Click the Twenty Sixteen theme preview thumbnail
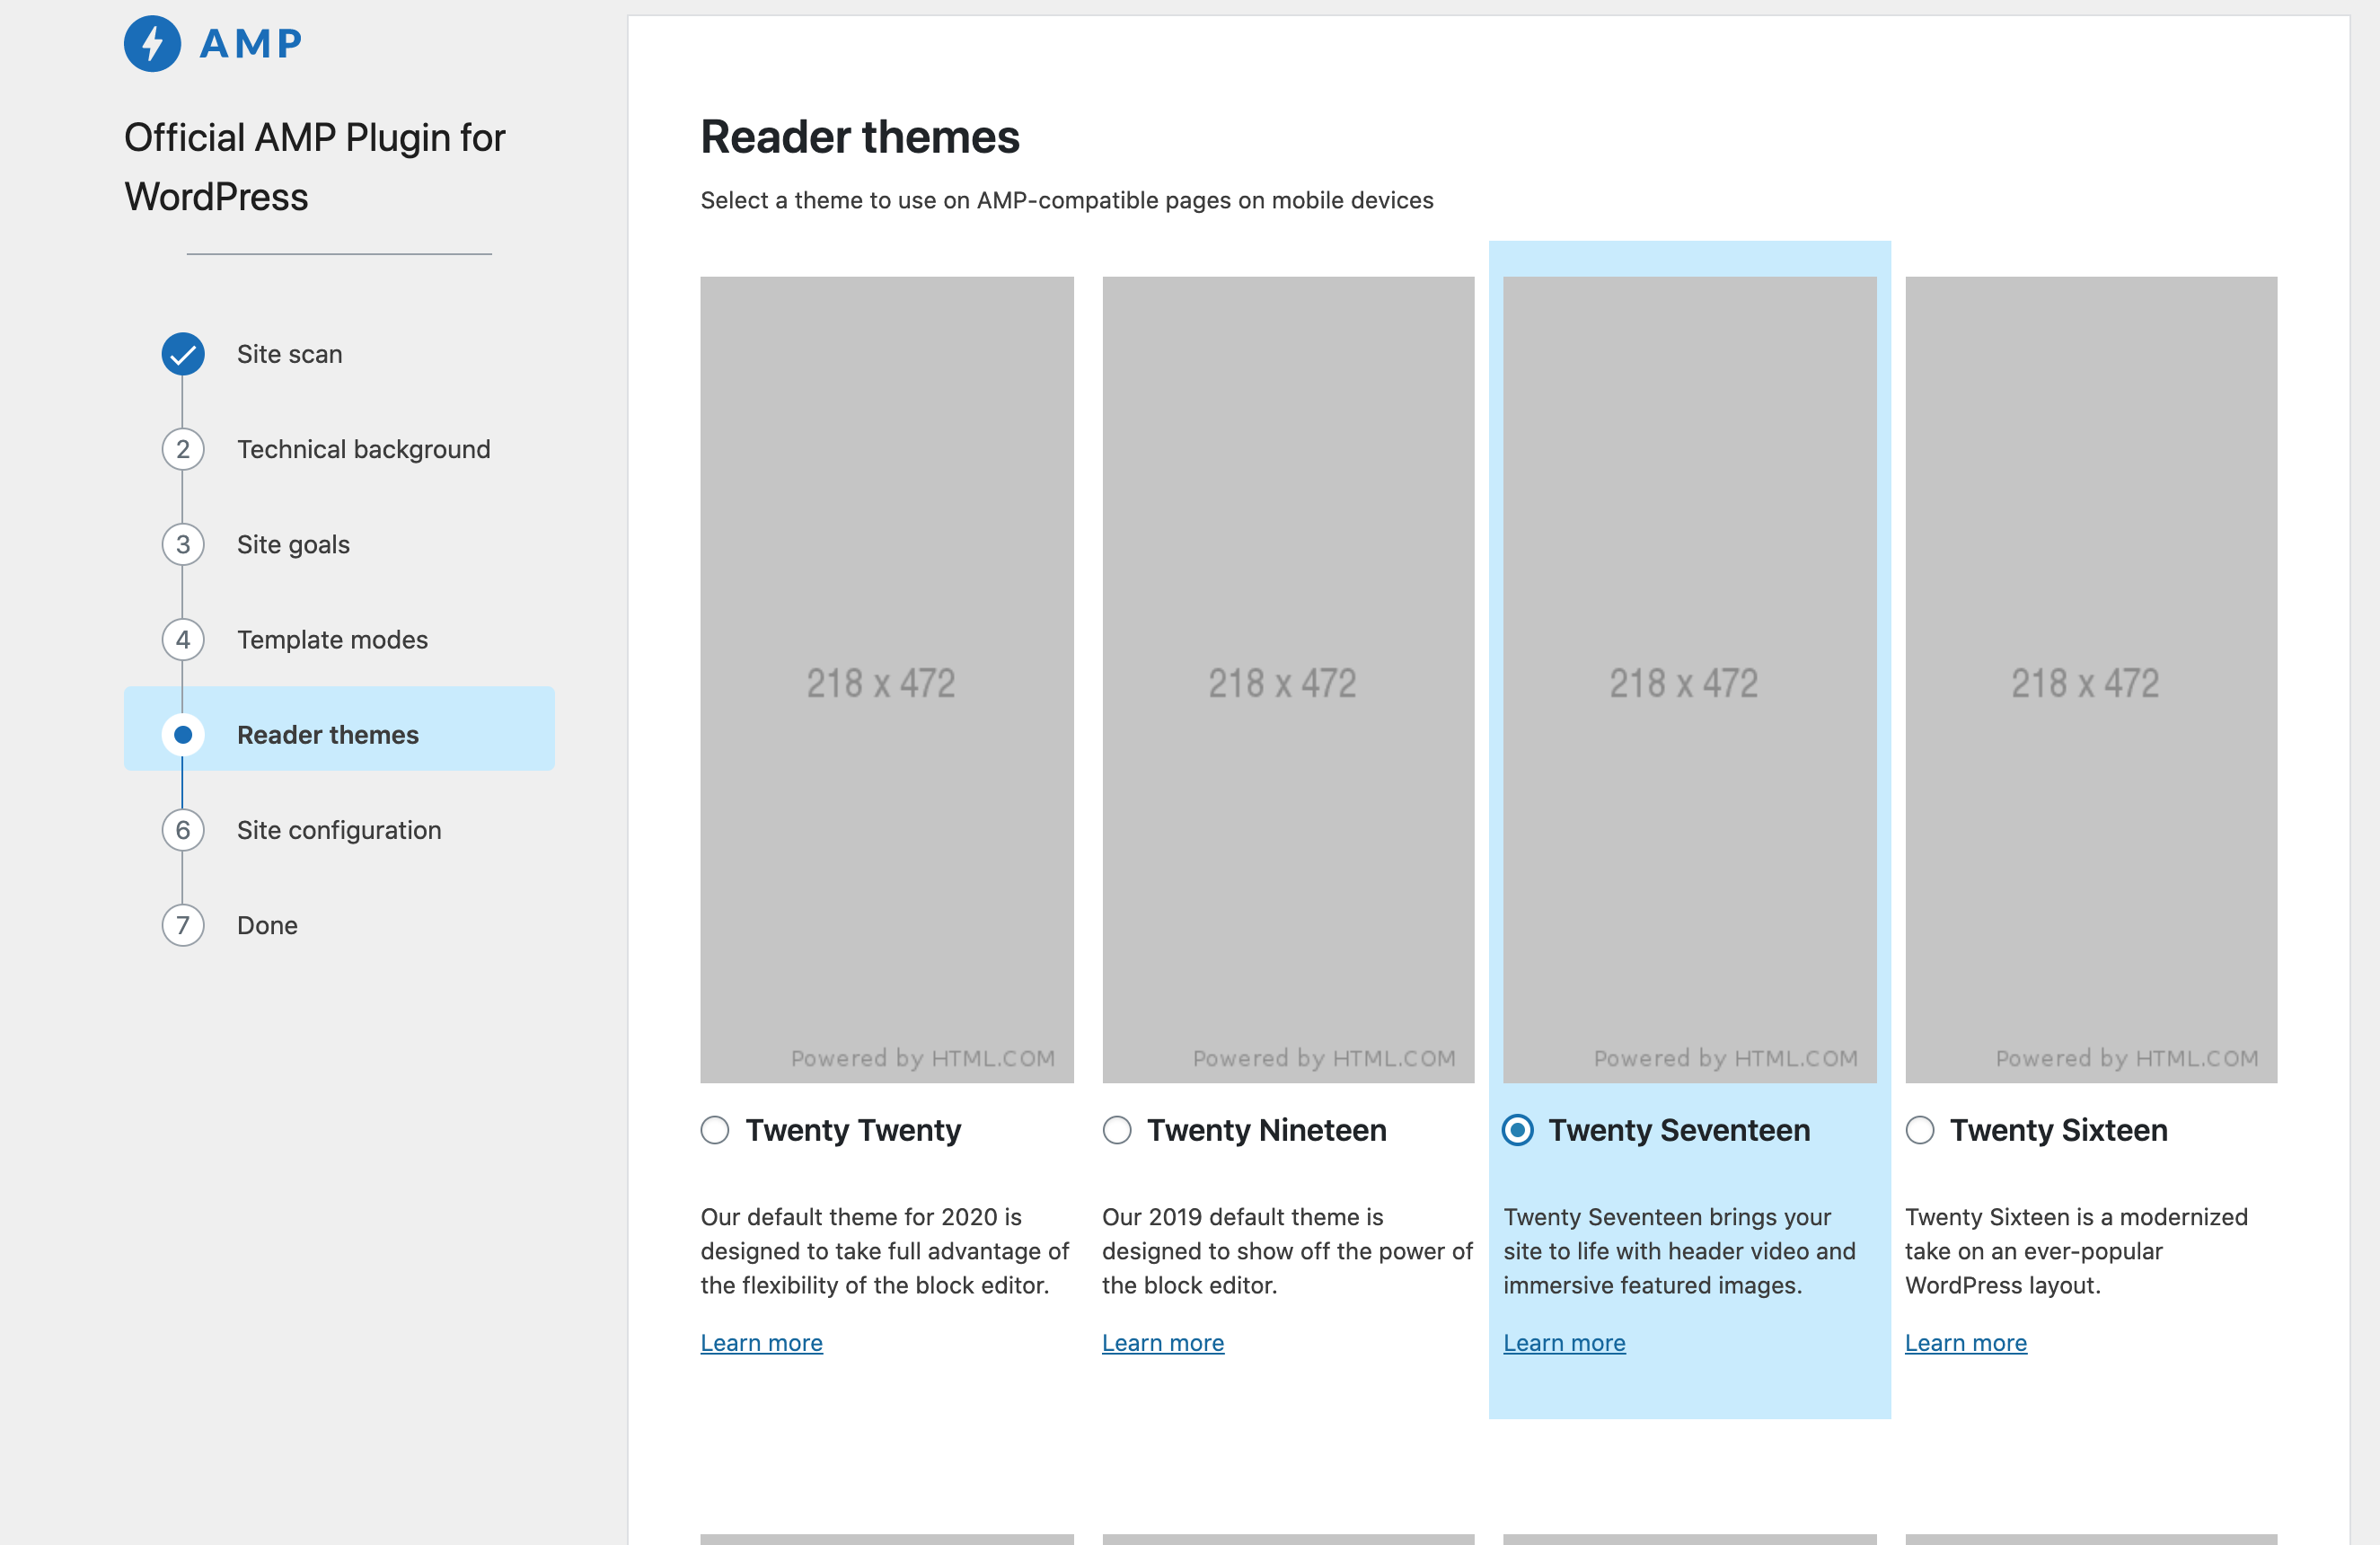This screenshot has height=1545, width=2380. (2091, 680)
